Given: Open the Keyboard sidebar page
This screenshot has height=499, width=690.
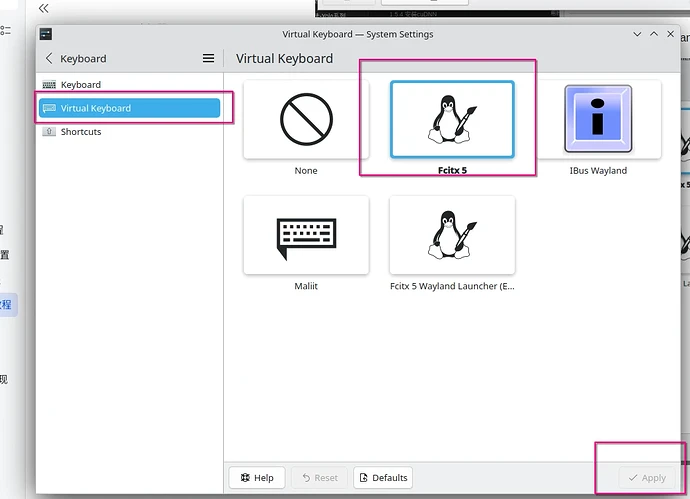Looking at the screenshot, I should (80, 85).
